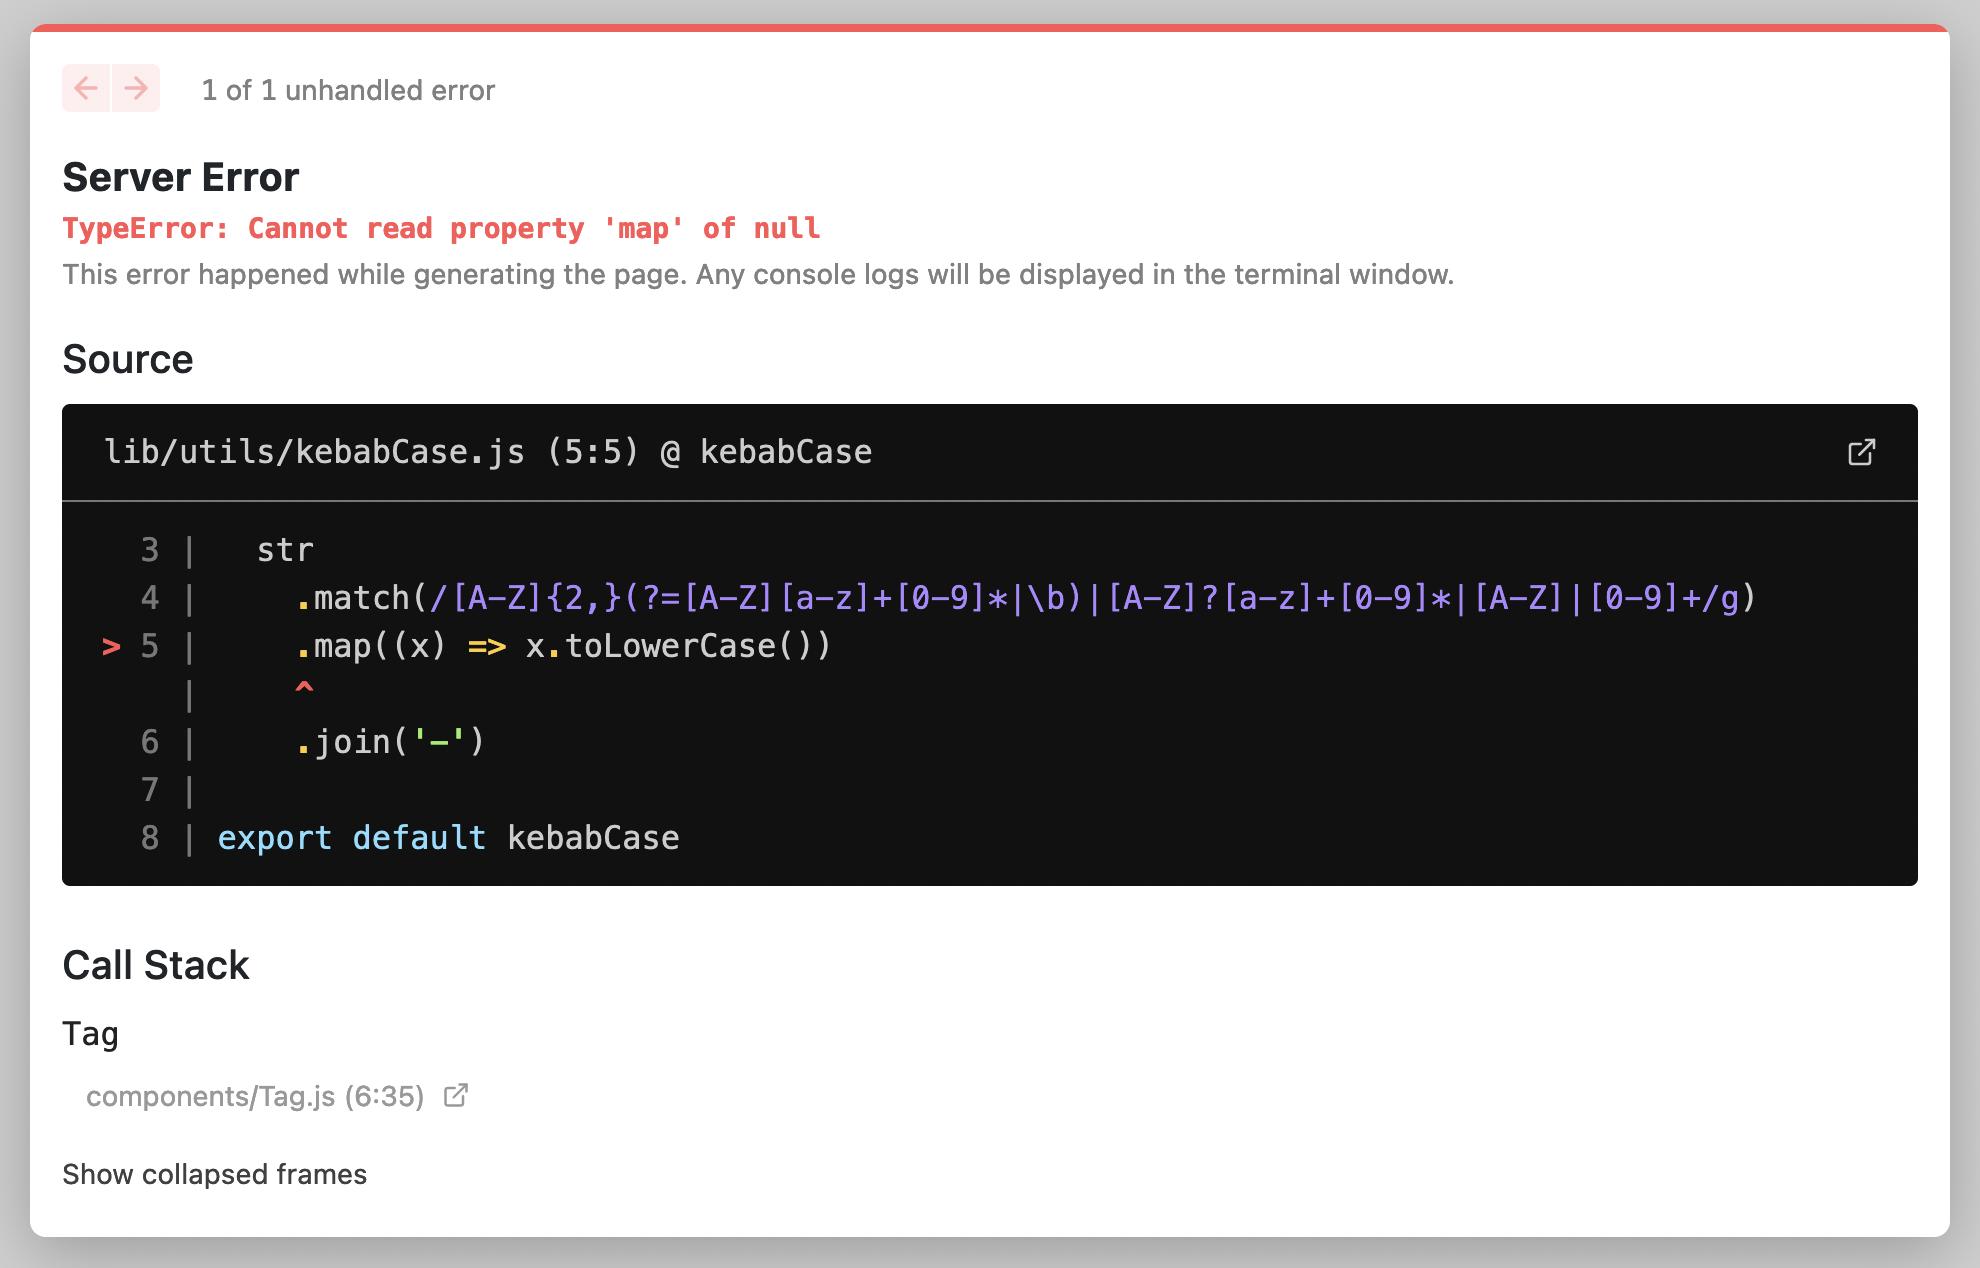Click the previous error navigation arrow
This screenshot has width=1980, height=1268.
(87, 88)
